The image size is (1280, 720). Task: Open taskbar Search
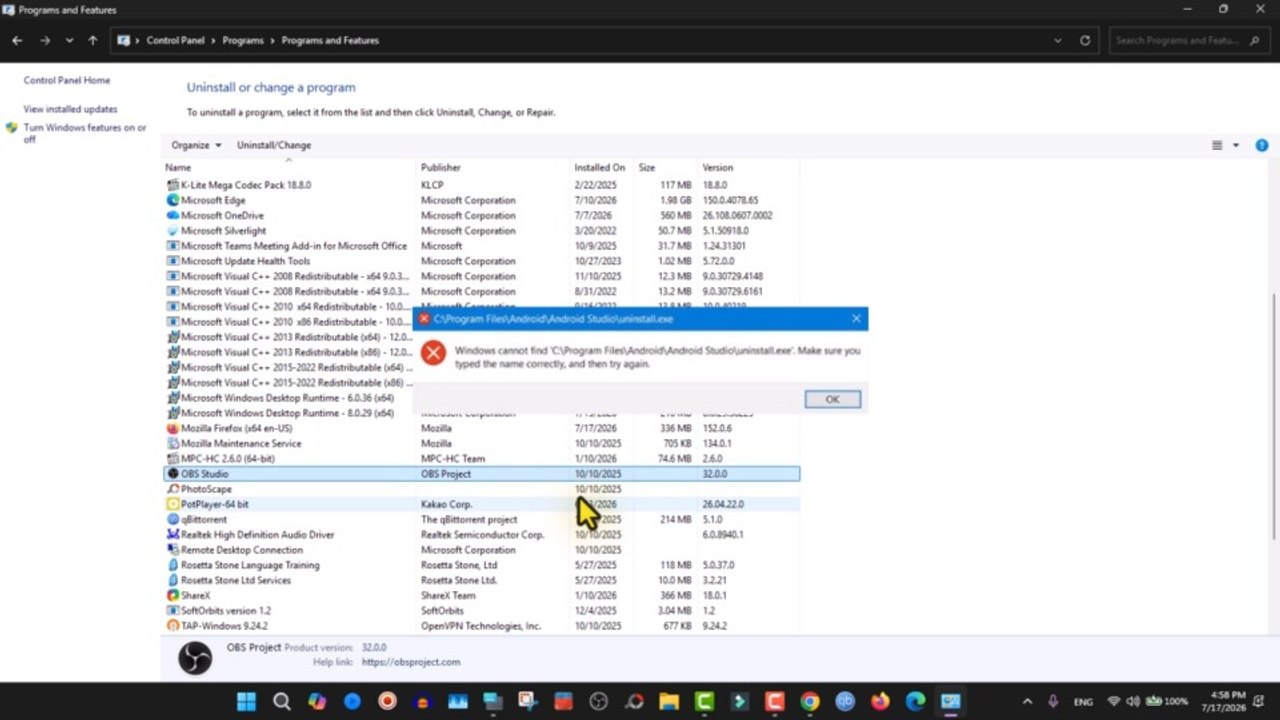pos(281,702)
